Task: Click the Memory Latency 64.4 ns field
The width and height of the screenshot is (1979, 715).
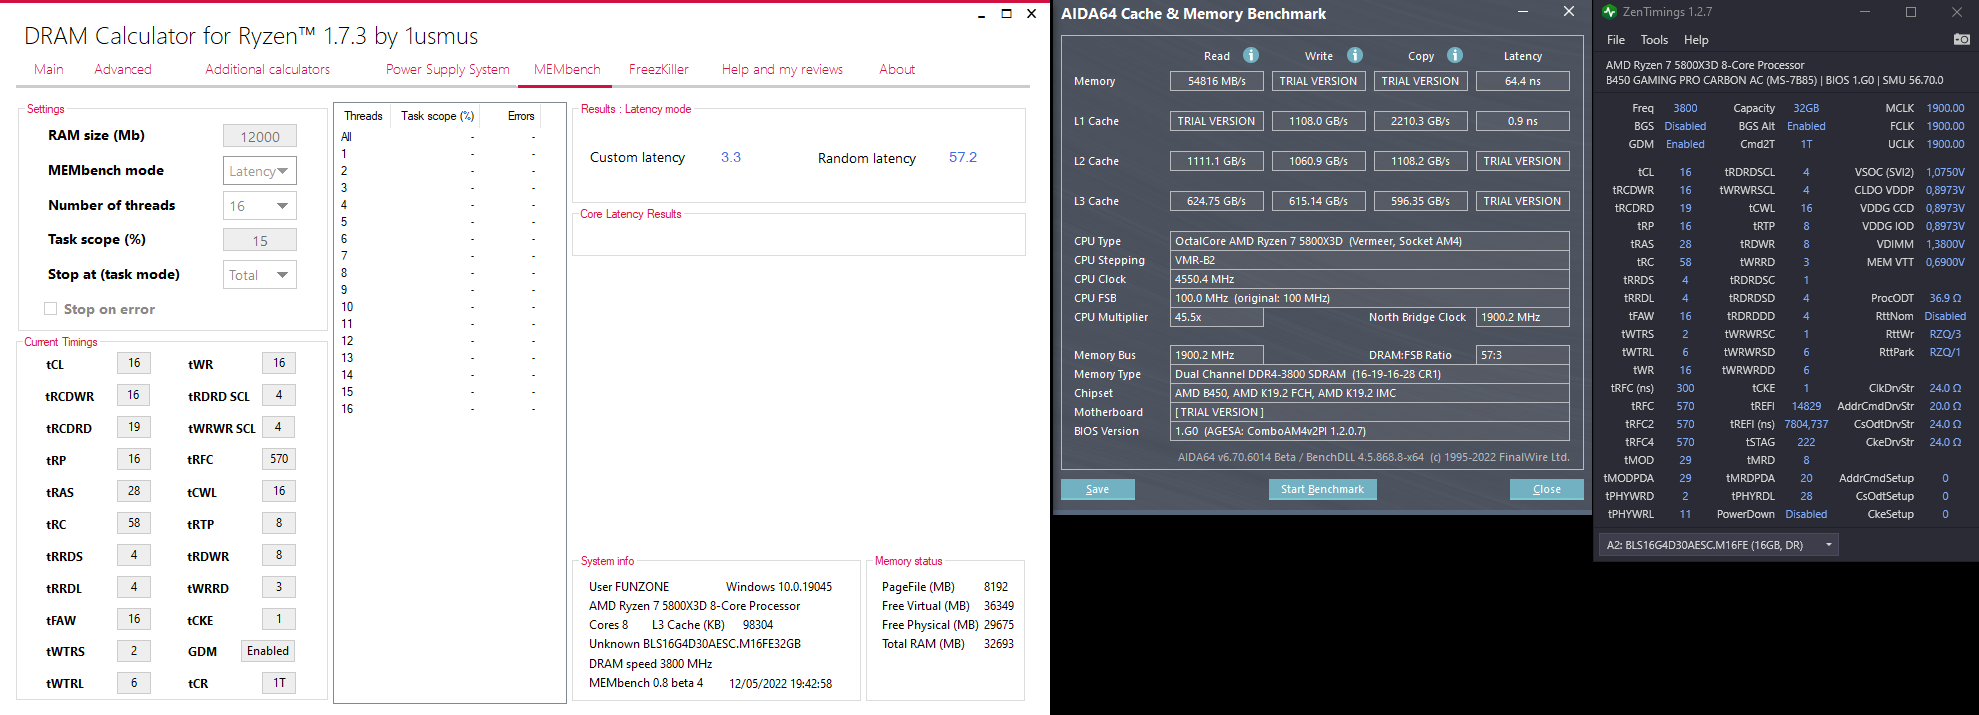Action: (1522, 81)
